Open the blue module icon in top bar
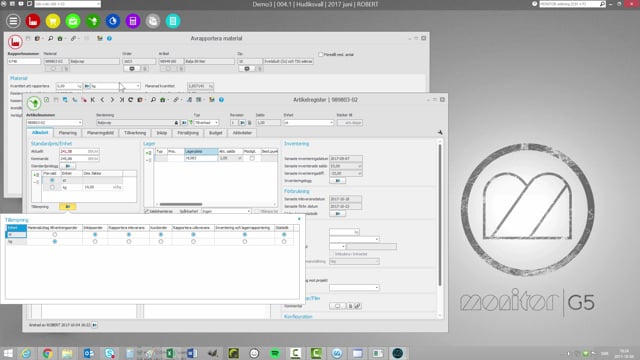The width and height of the screenshot is (640, 360). [113, 21]
